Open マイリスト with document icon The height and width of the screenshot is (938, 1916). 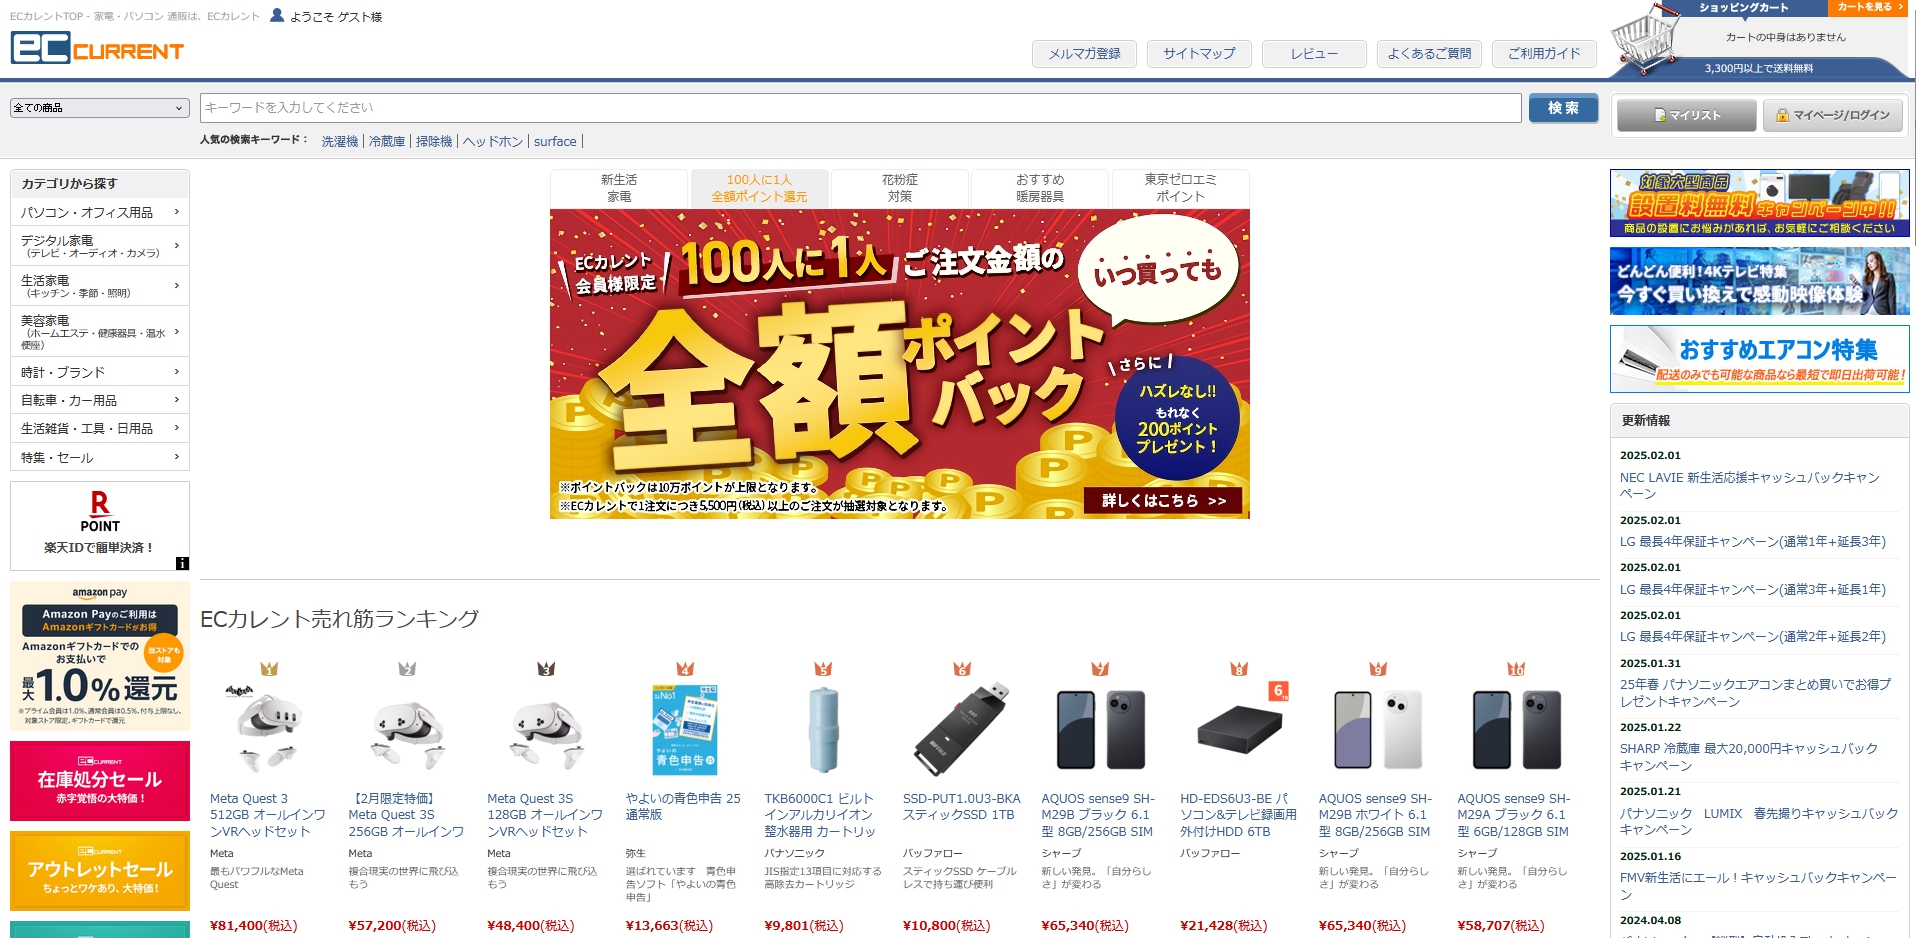coord(1686,115)
